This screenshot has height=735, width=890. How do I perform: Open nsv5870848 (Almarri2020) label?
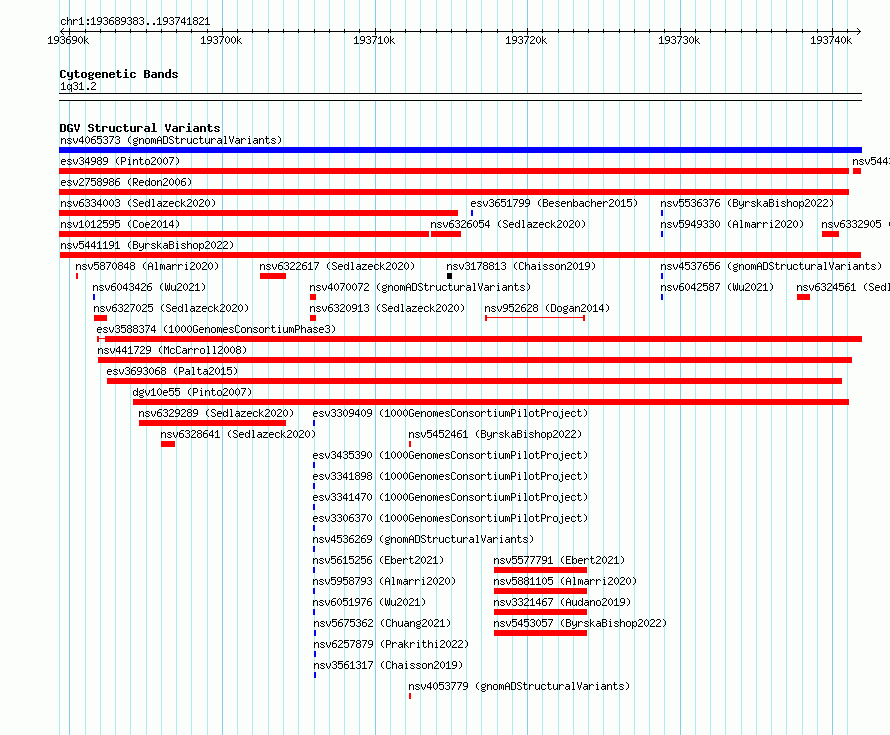coord(147,266)
